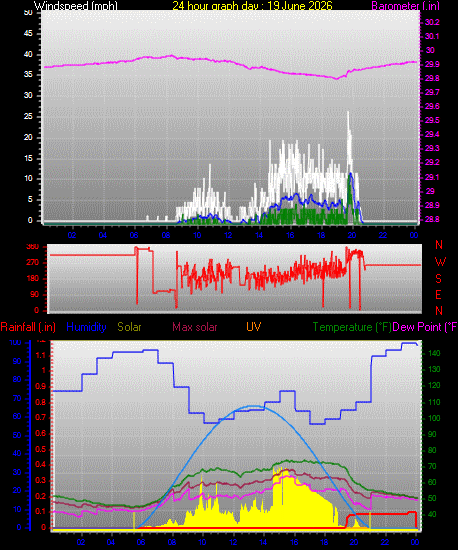
Task: Click the S wind direction label
Action: tap(438, 279)
